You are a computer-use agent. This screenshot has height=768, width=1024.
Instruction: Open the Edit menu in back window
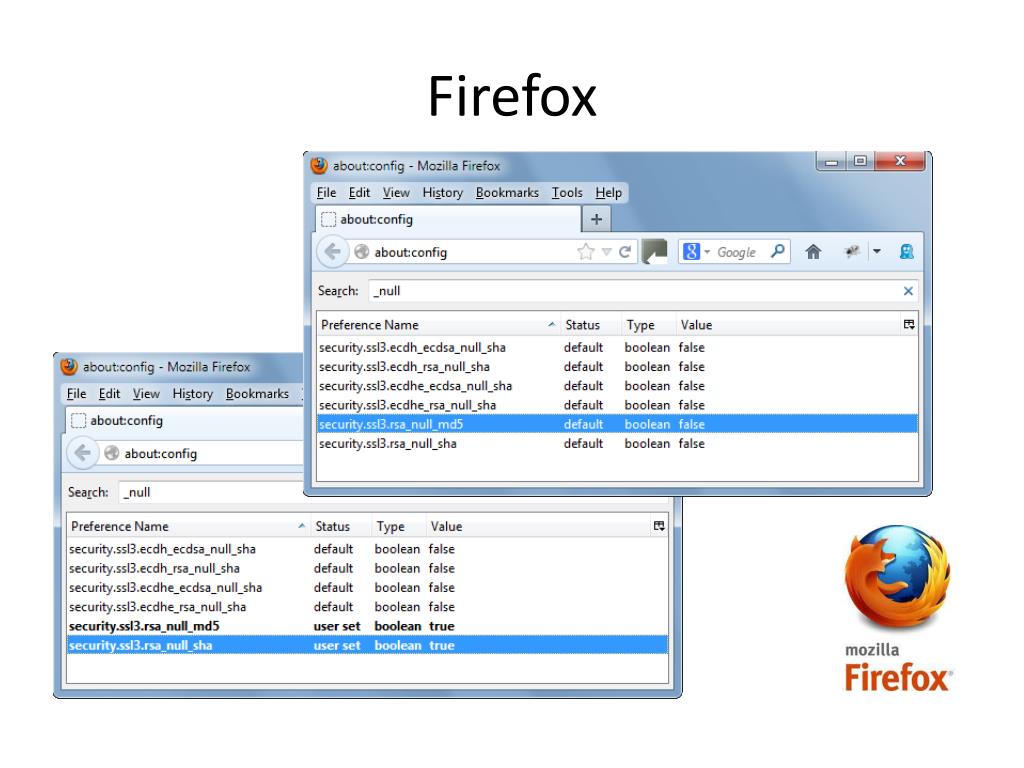coord(109,394)
